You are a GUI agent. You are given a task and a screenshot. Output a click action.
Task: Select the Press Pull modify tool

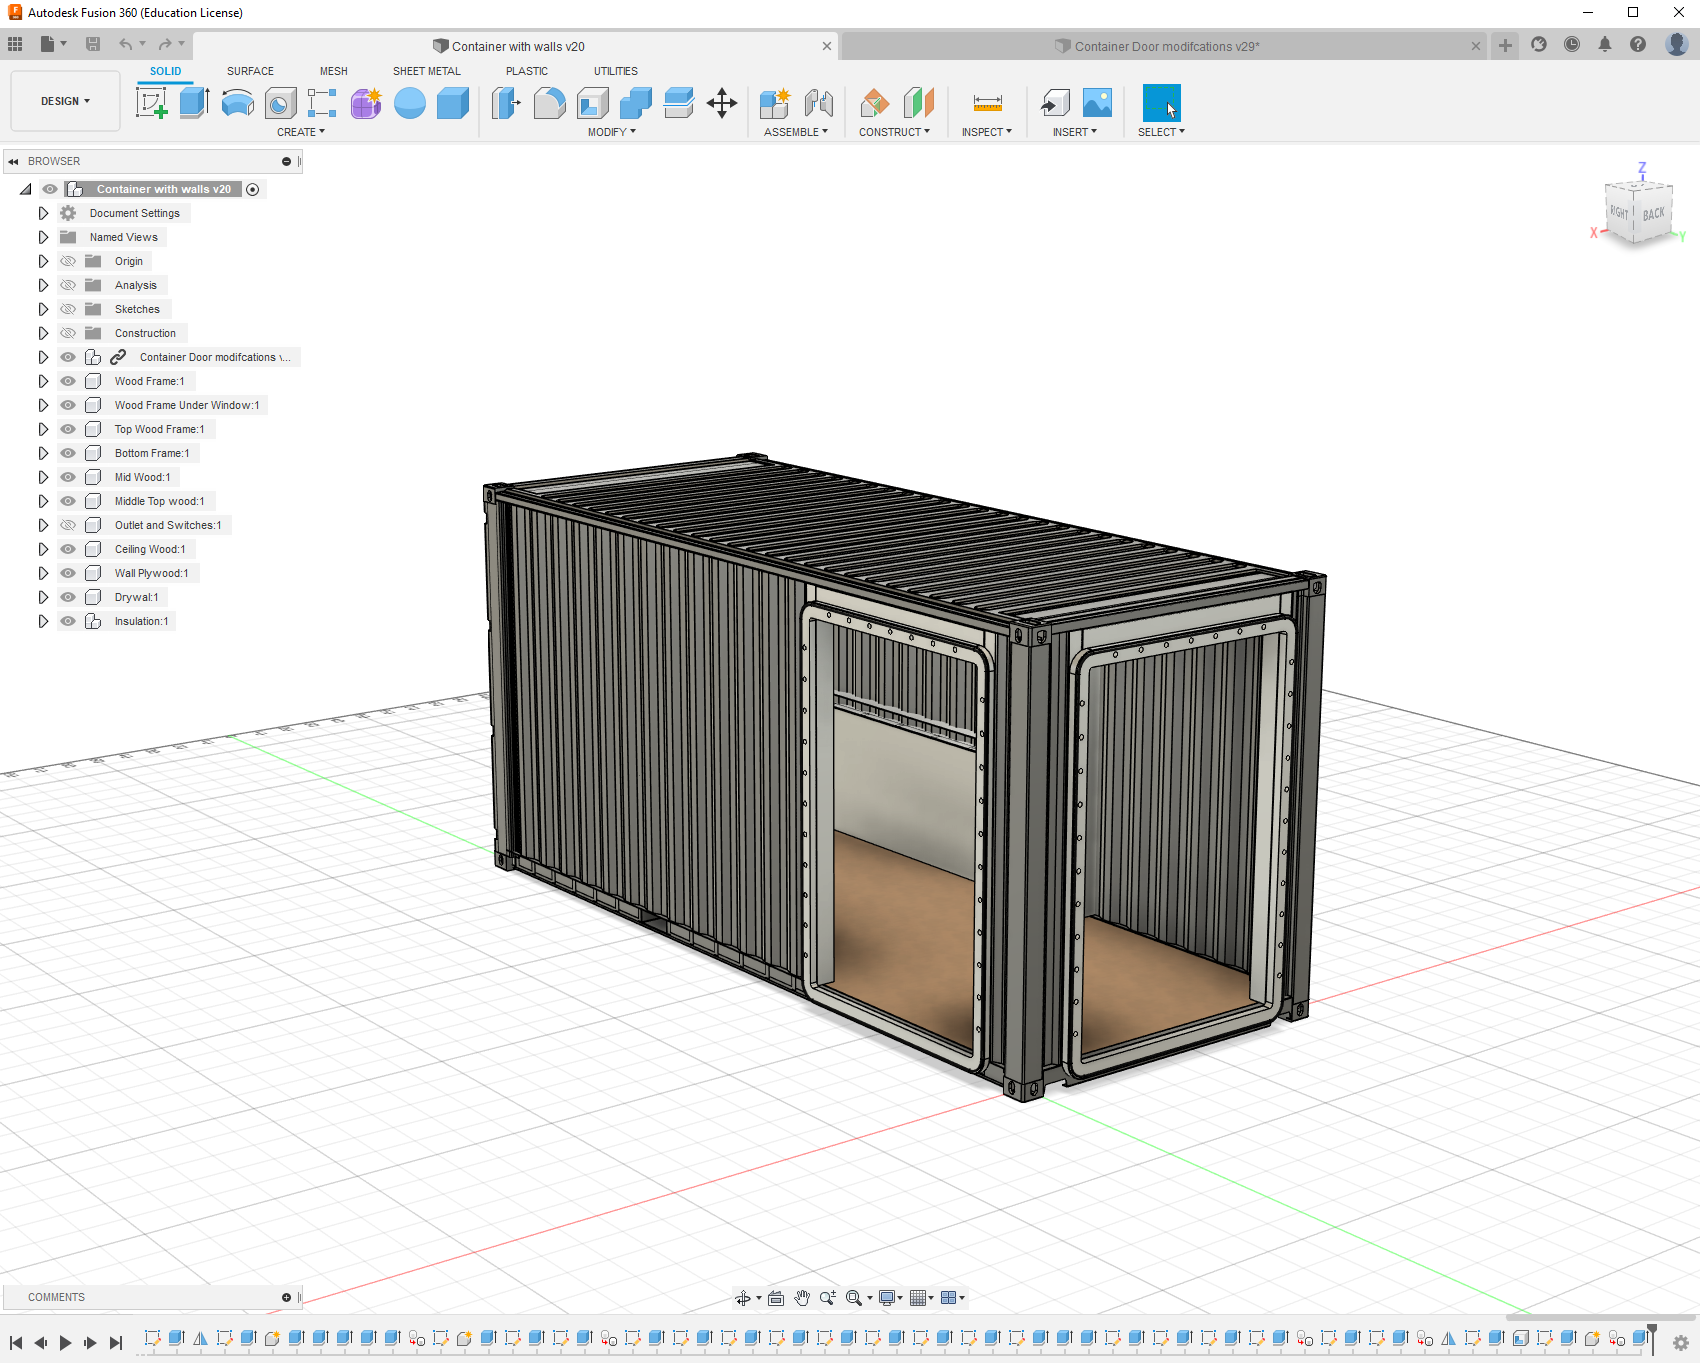506,103
